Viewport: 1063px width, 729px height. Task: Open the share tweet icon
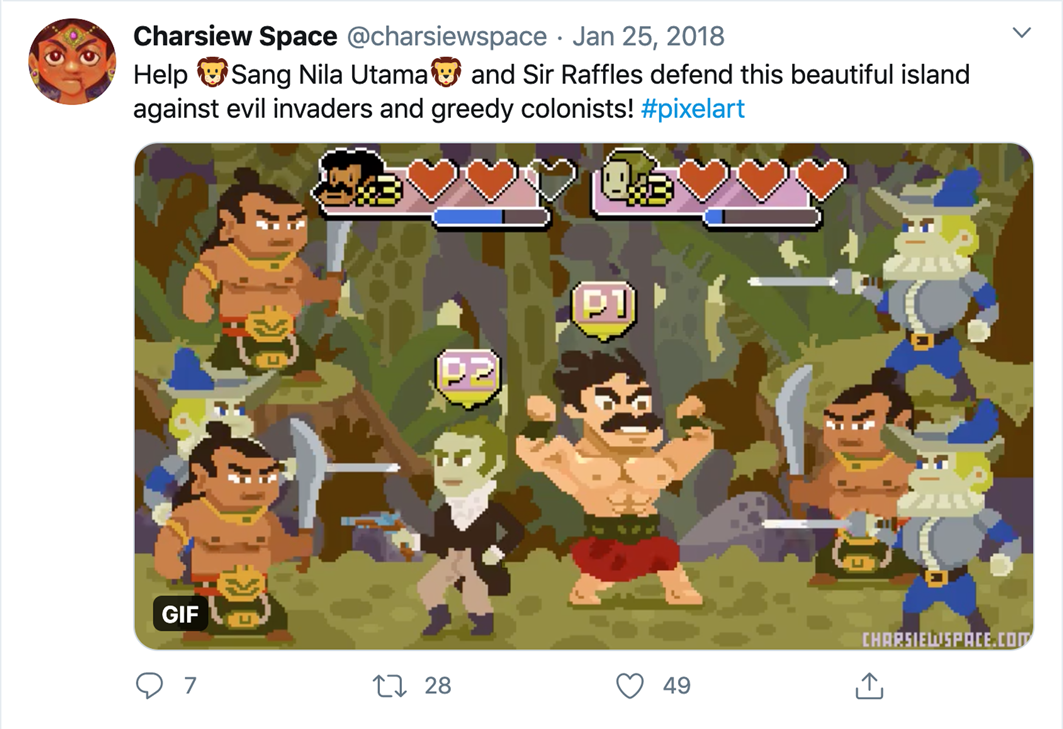tap(869, 685)
